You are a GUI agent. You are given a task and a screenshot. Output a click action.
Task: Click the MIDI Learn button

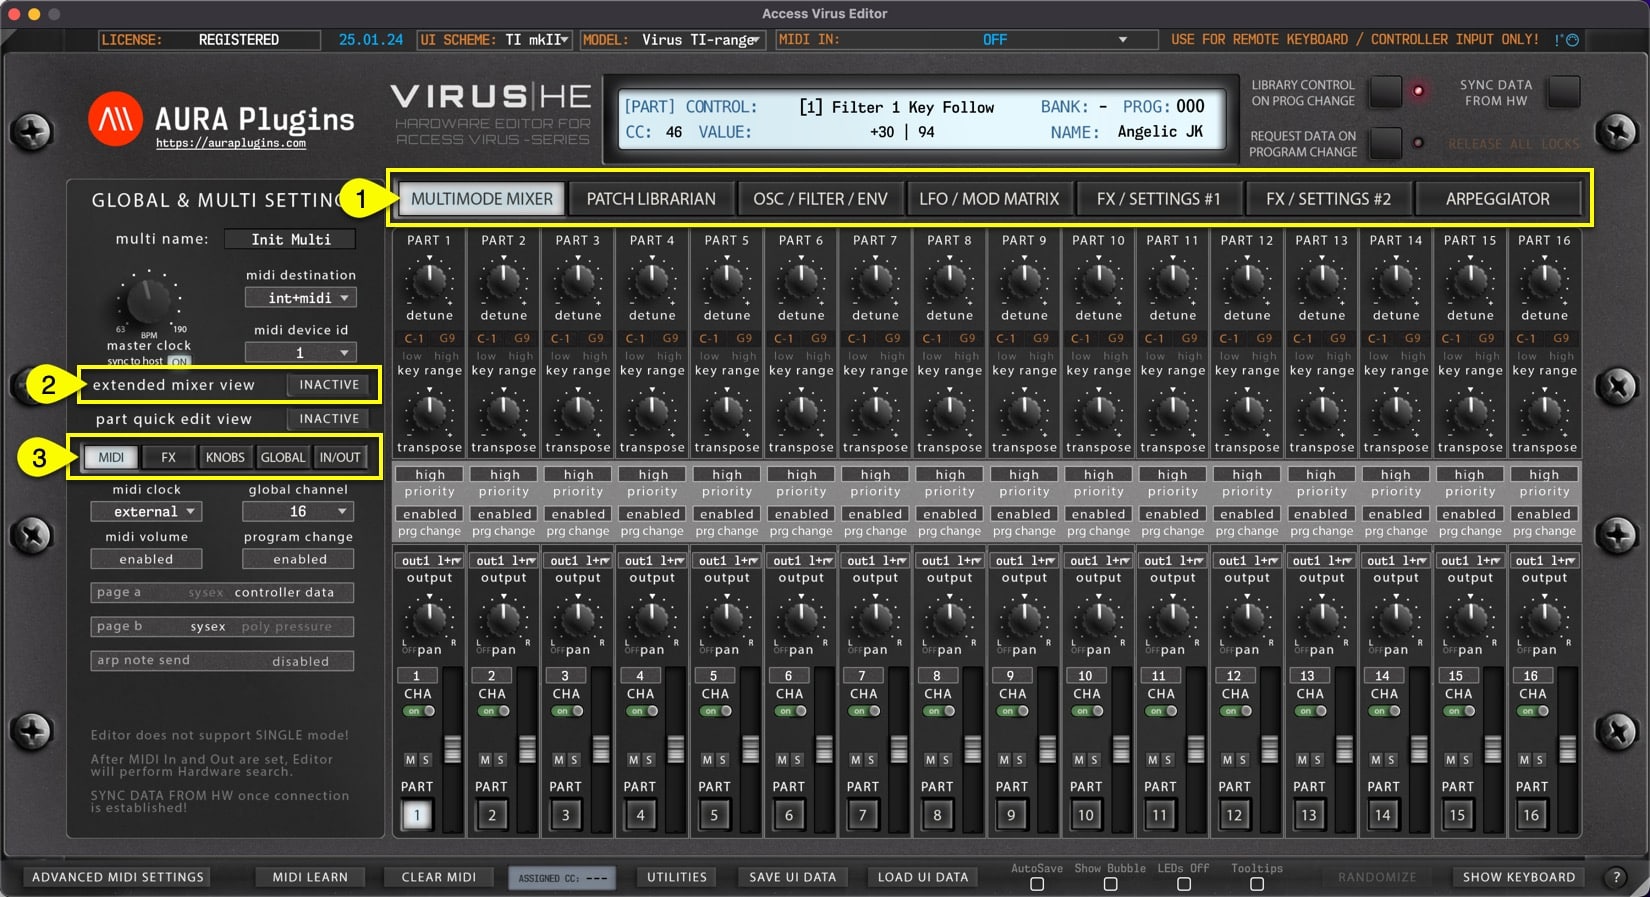[x=310, y=877]
